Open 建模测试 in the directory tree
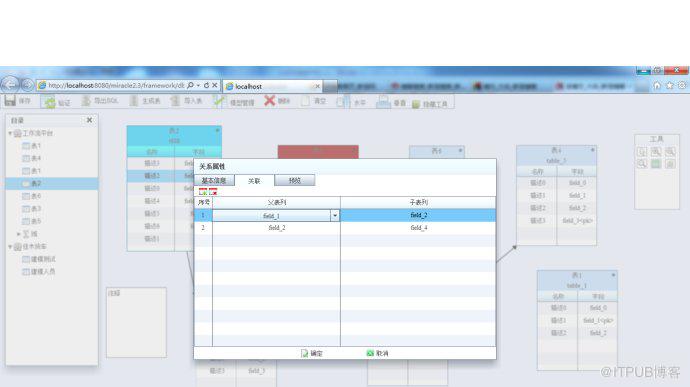The width and height of the screenshot is (690, 387). click(x=39, y=259)
